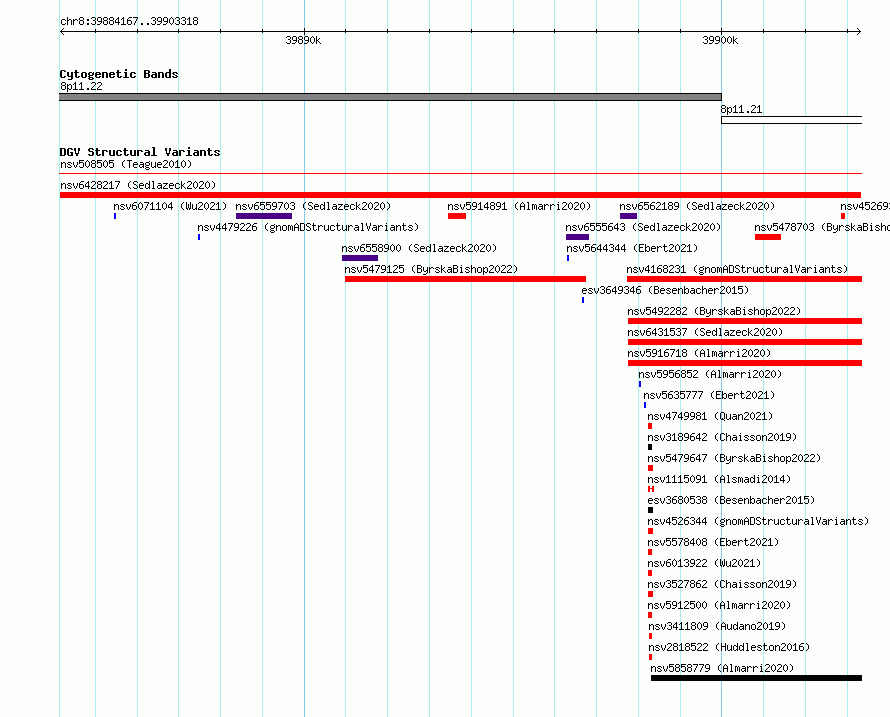
Task: Open nsv1115091 (Alsmadi2014) variant
Action: 719,479
